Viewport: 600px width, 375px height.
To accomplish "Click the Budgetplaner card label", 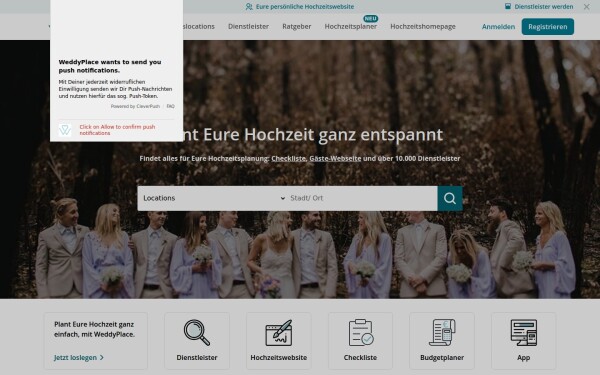I will point(442,357).
